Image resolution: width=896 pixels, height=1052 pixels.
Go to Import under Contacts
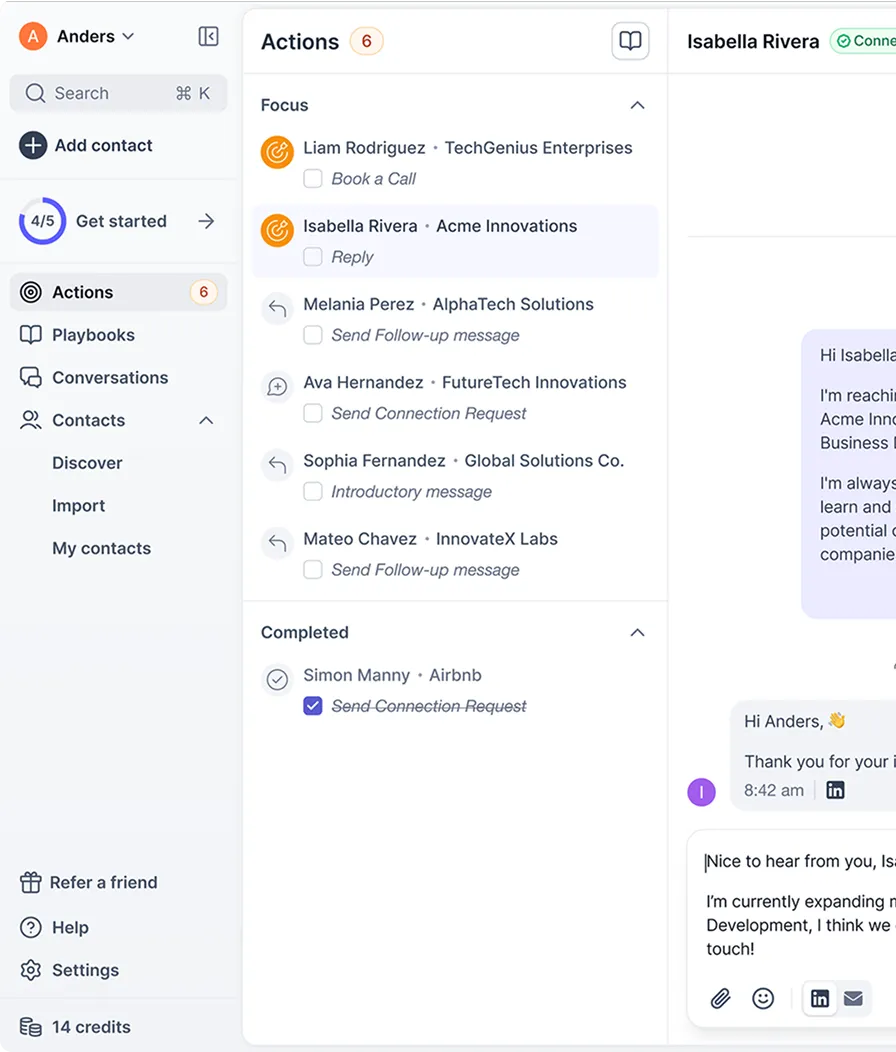(79, 506)
